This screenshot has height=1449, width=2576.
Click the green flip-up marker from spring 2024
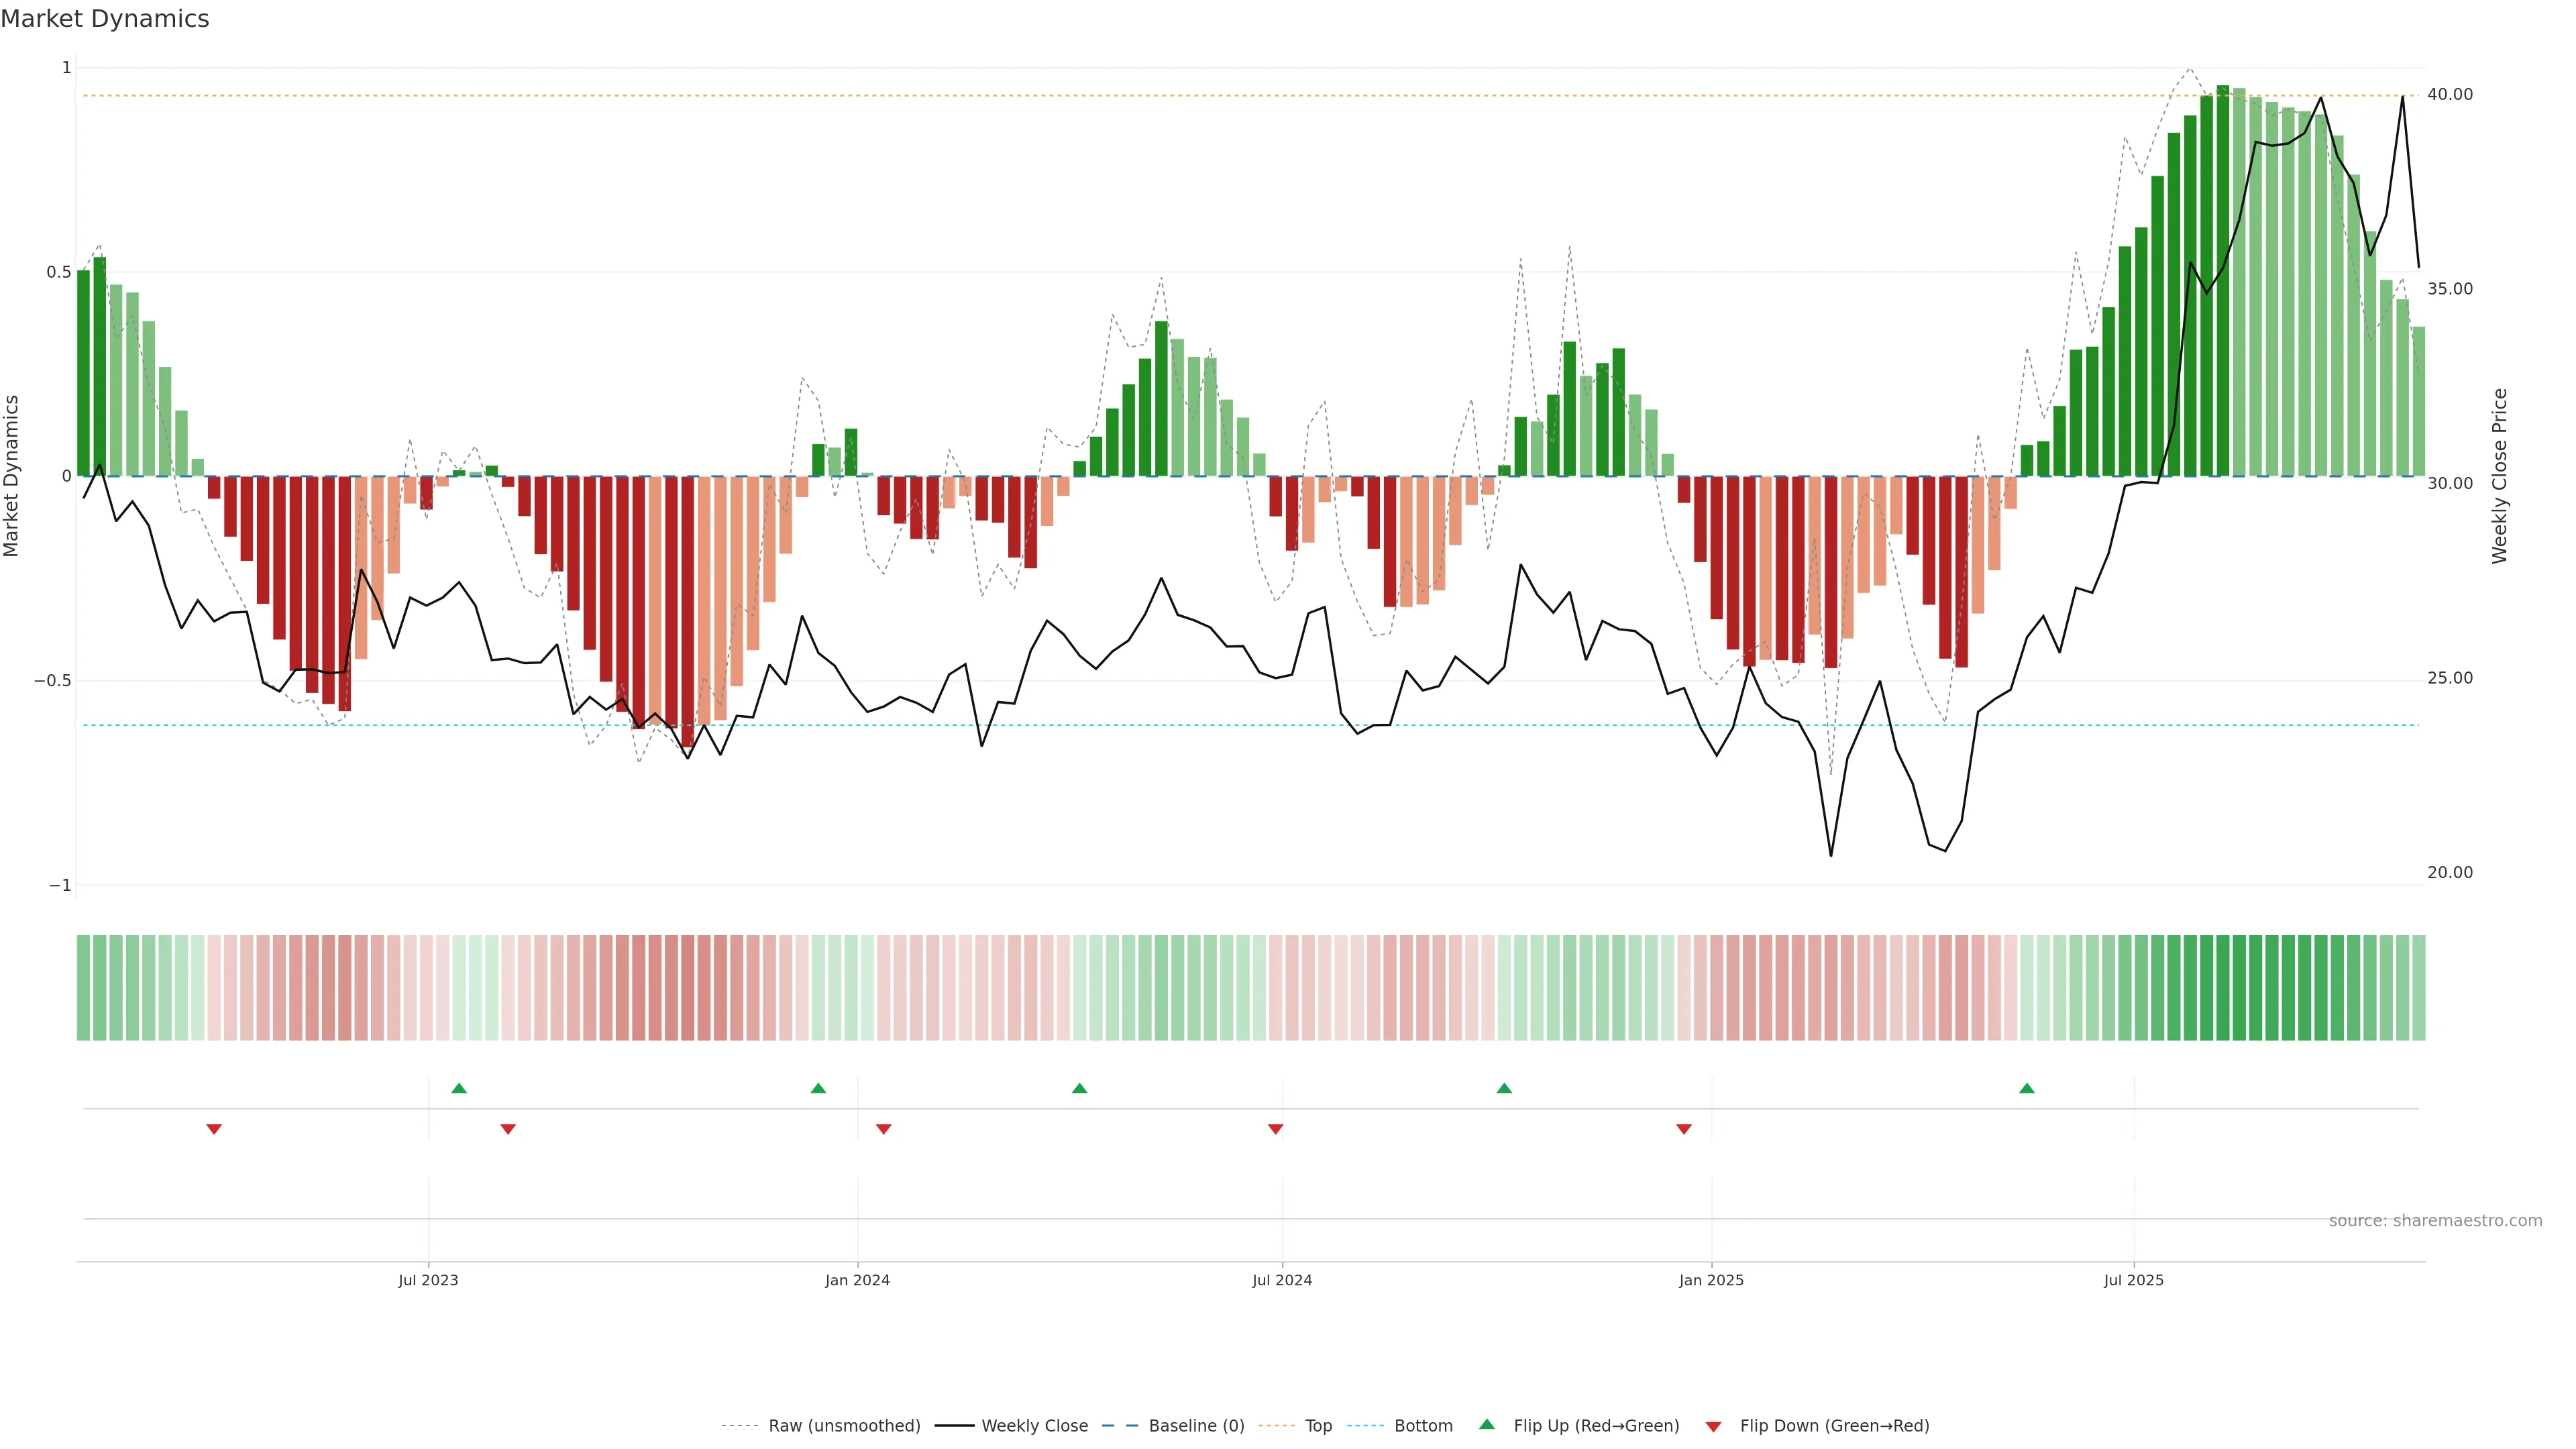(x=1079, y=1088)
